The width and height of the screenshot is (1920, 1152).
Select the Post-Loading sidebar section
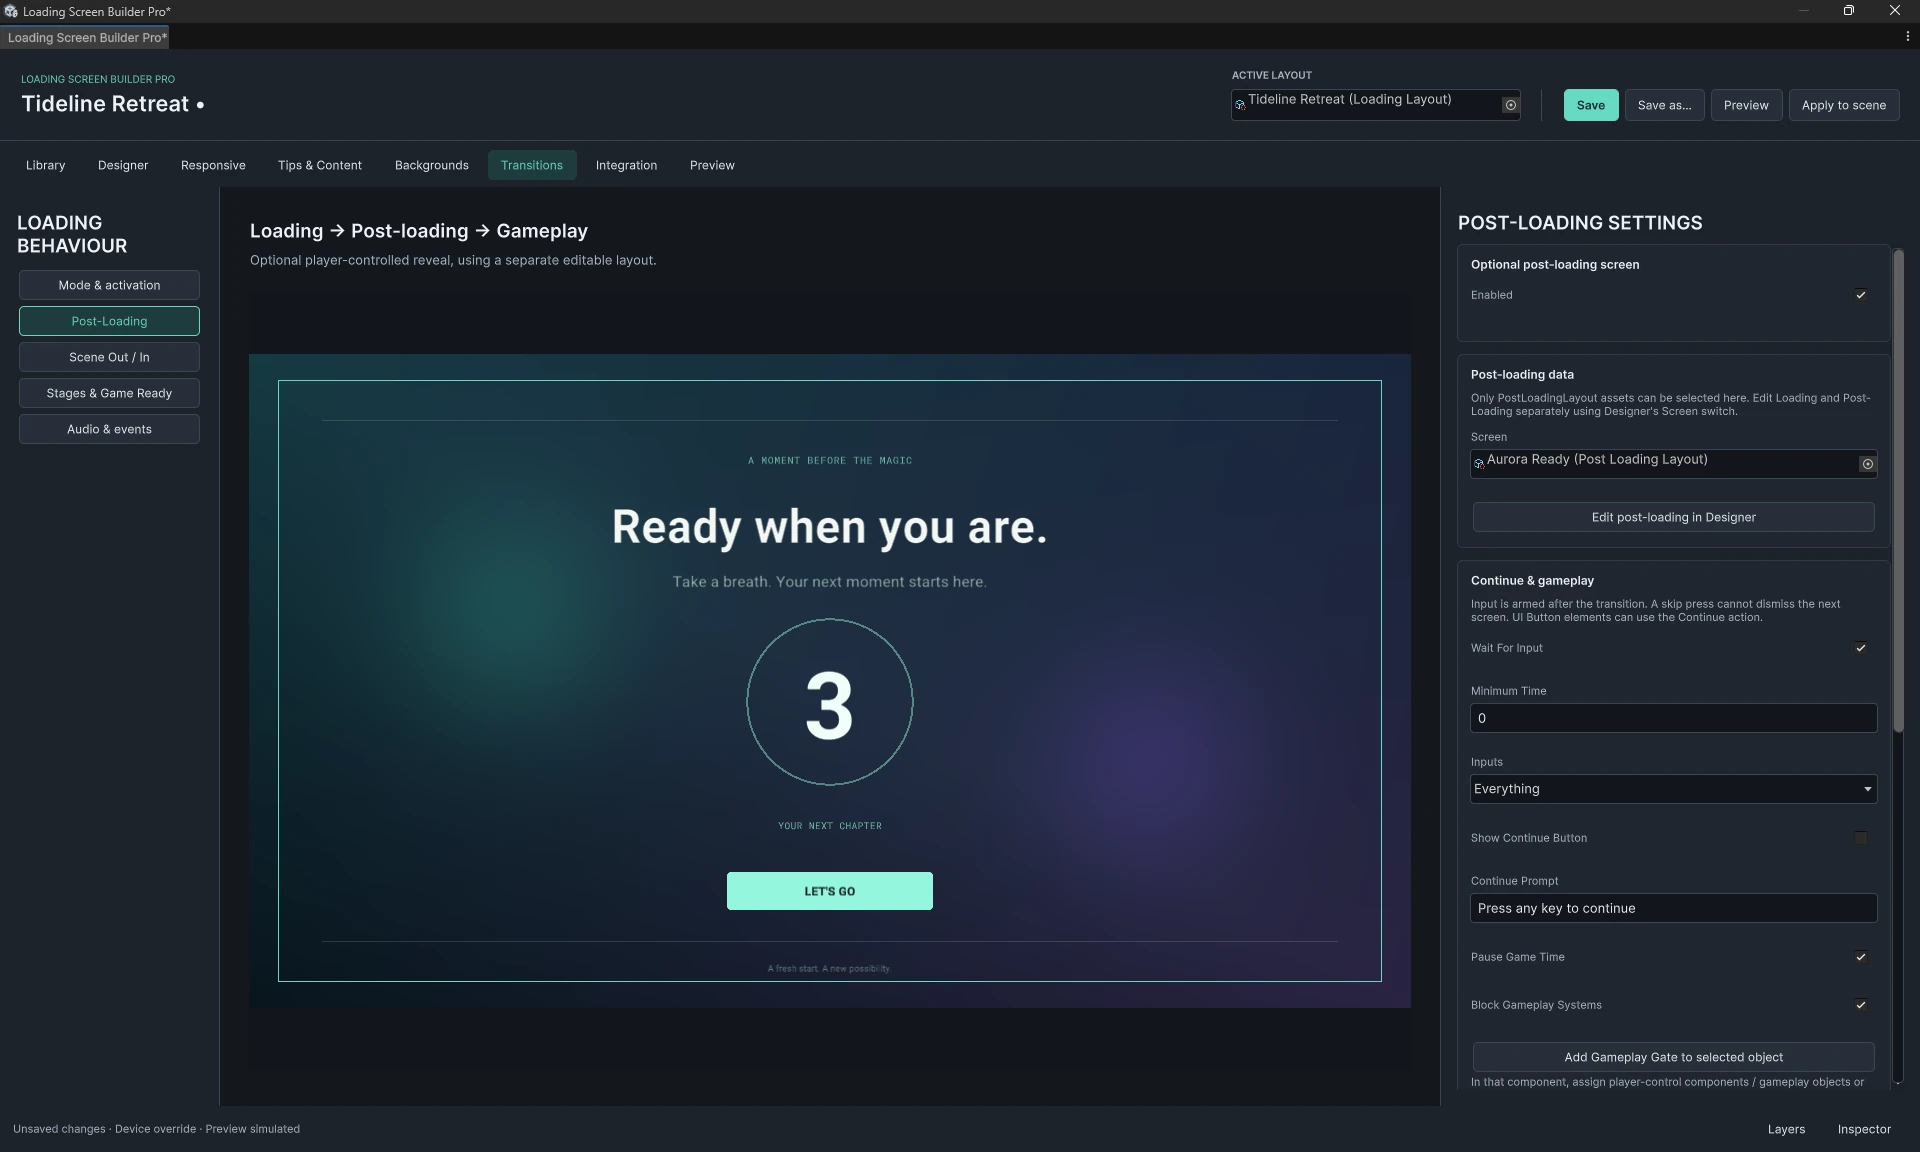pyautogui.click(x=109, y=321)
